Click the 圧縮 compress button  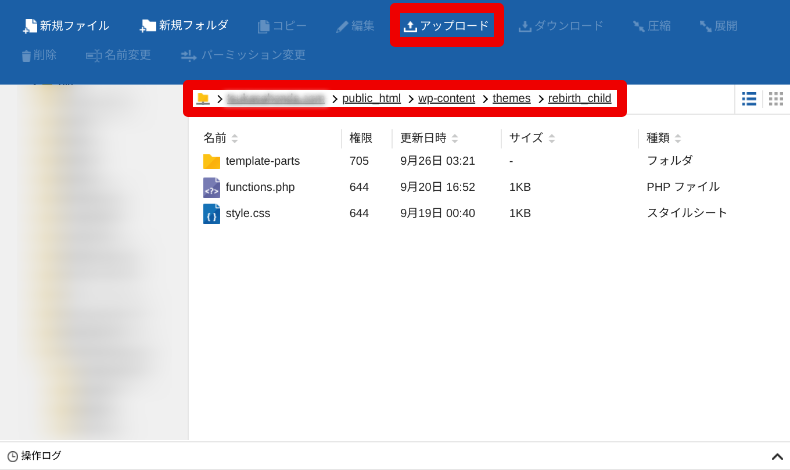[x=651, y=26]
